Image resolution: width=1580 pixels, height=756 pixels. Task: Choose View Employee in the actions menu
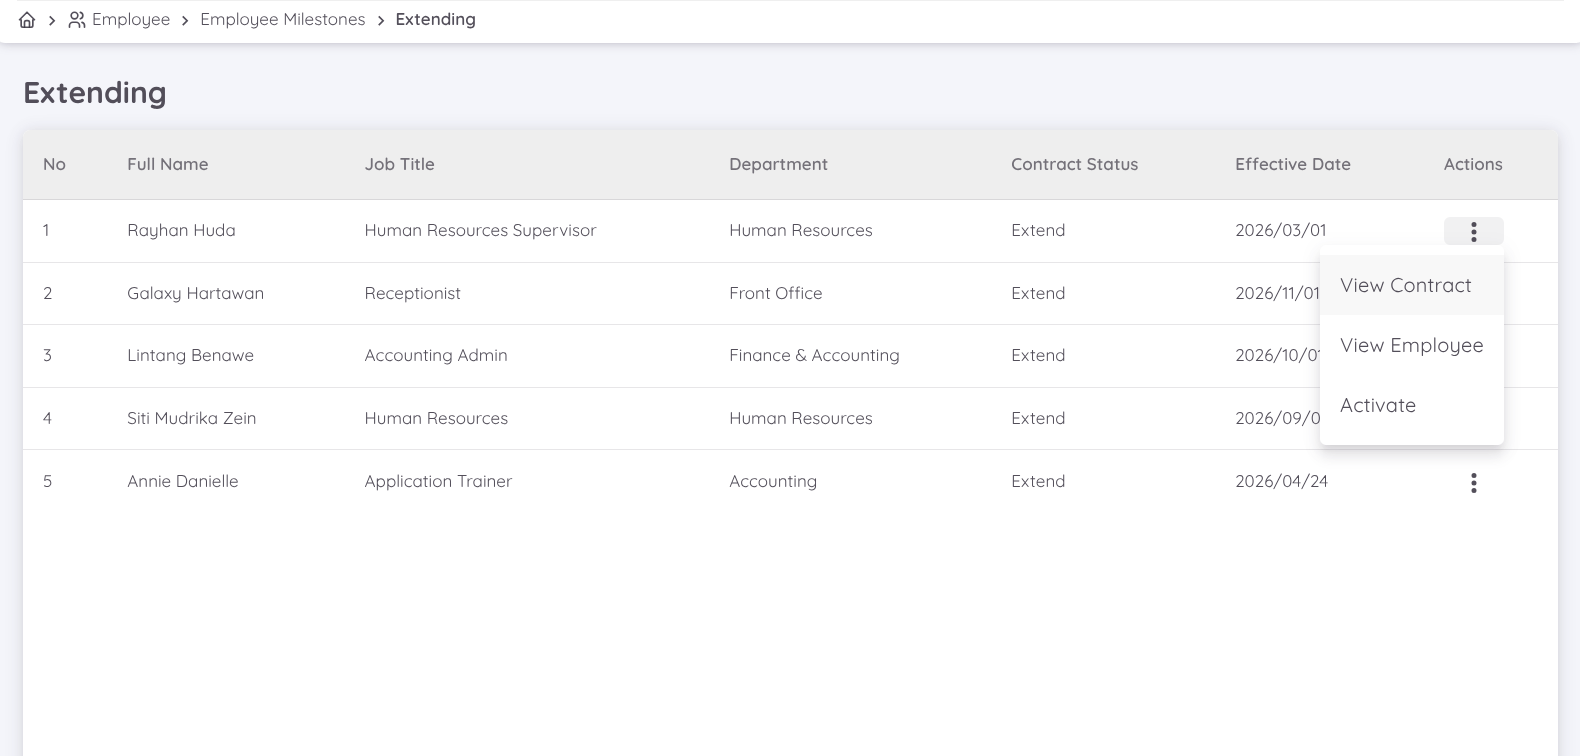coord(1411,346)
